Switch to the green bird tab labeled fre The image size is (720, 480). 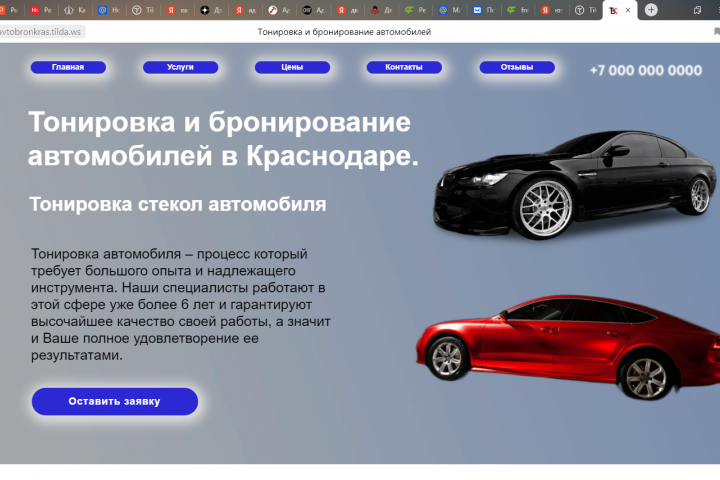click(x=518, y=10)
